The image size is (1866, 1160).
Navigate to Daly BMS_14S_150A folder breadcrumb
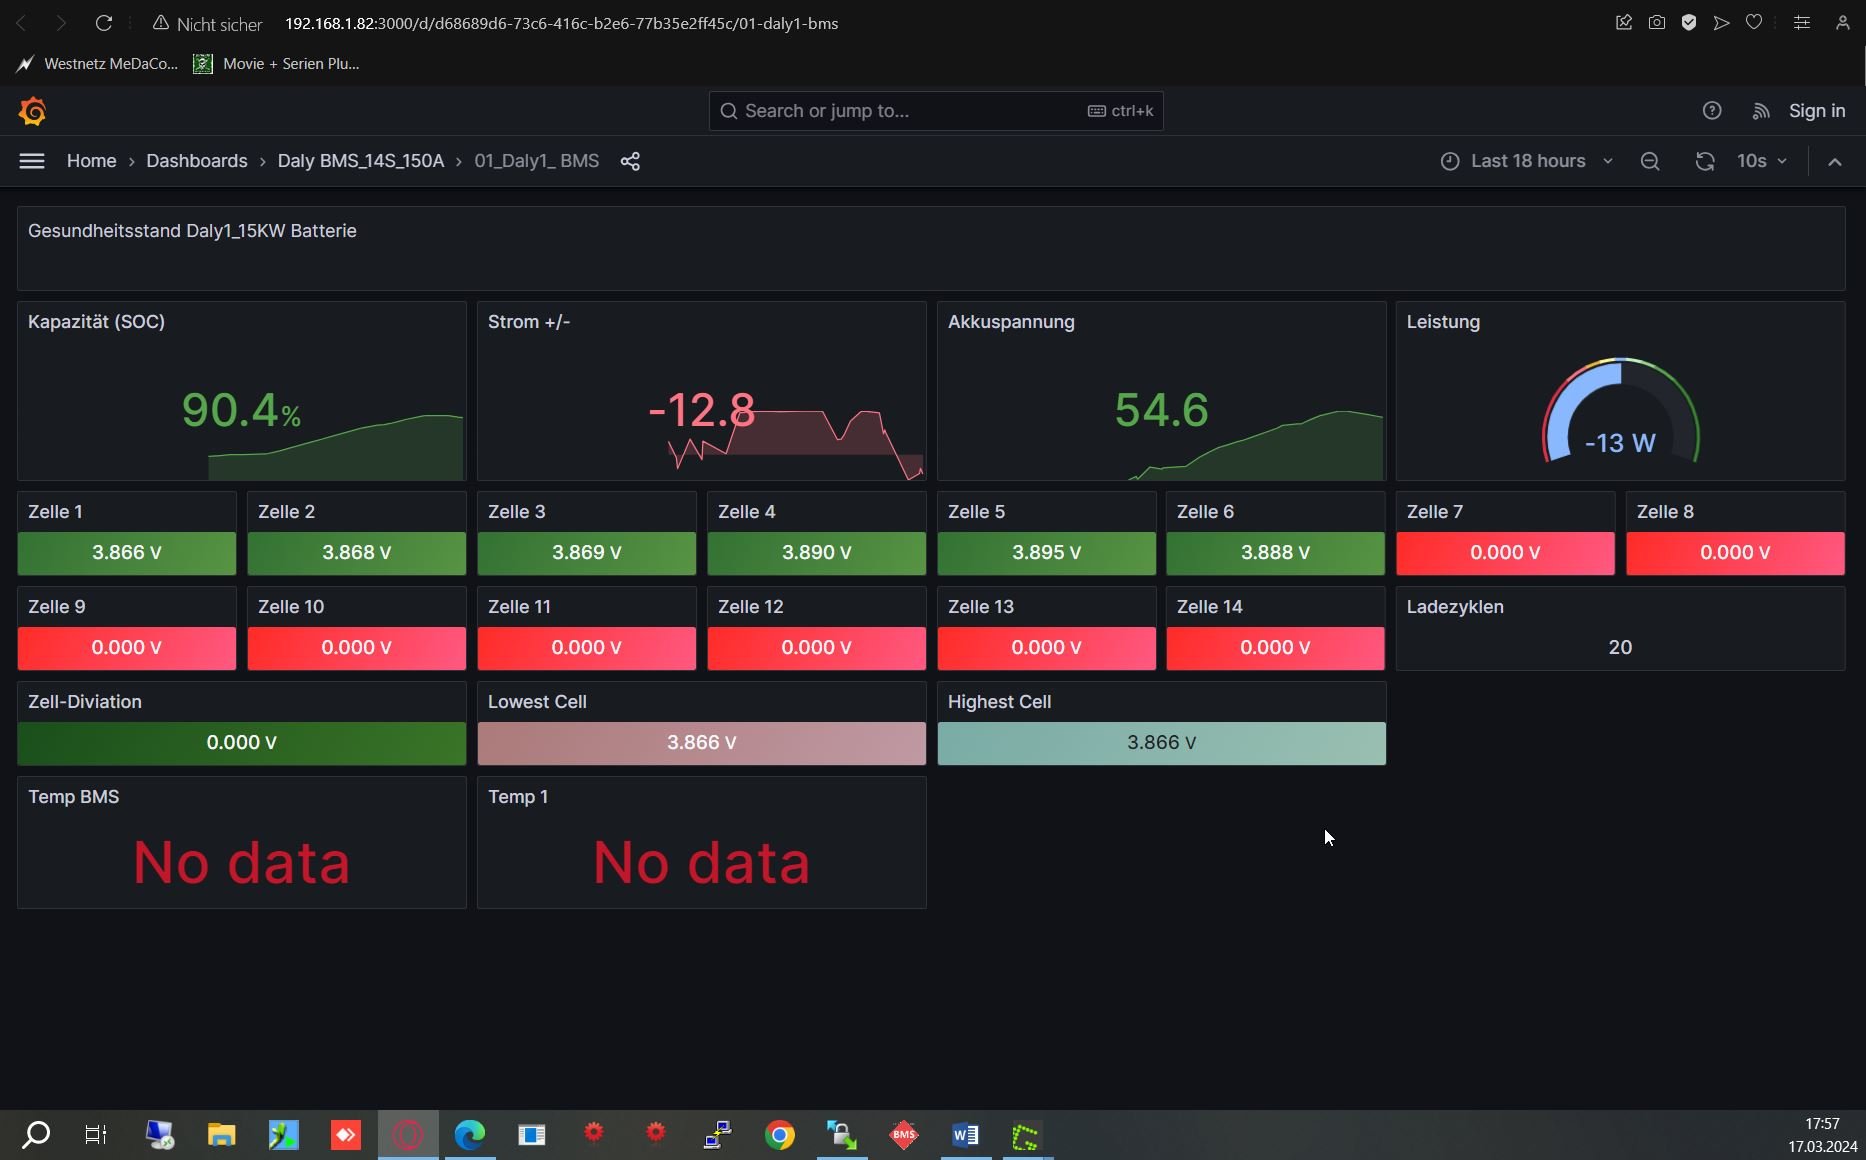(x=360, y=161)
